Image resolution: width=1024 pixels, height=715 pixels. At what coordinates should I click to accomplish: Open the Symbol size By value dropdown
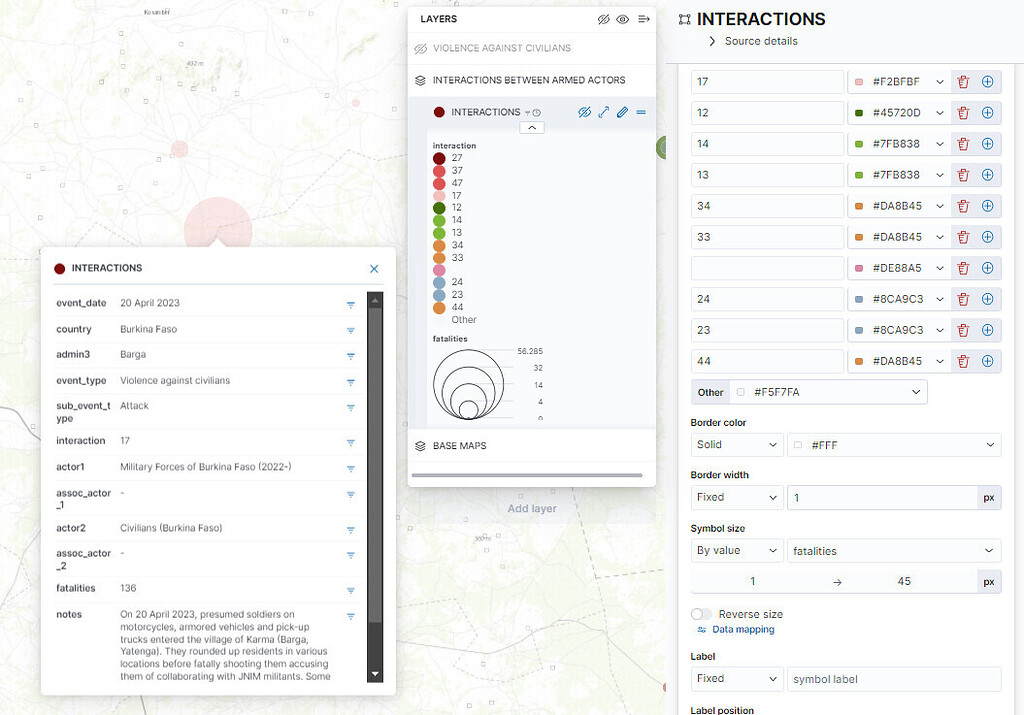(x=737, y=550)
